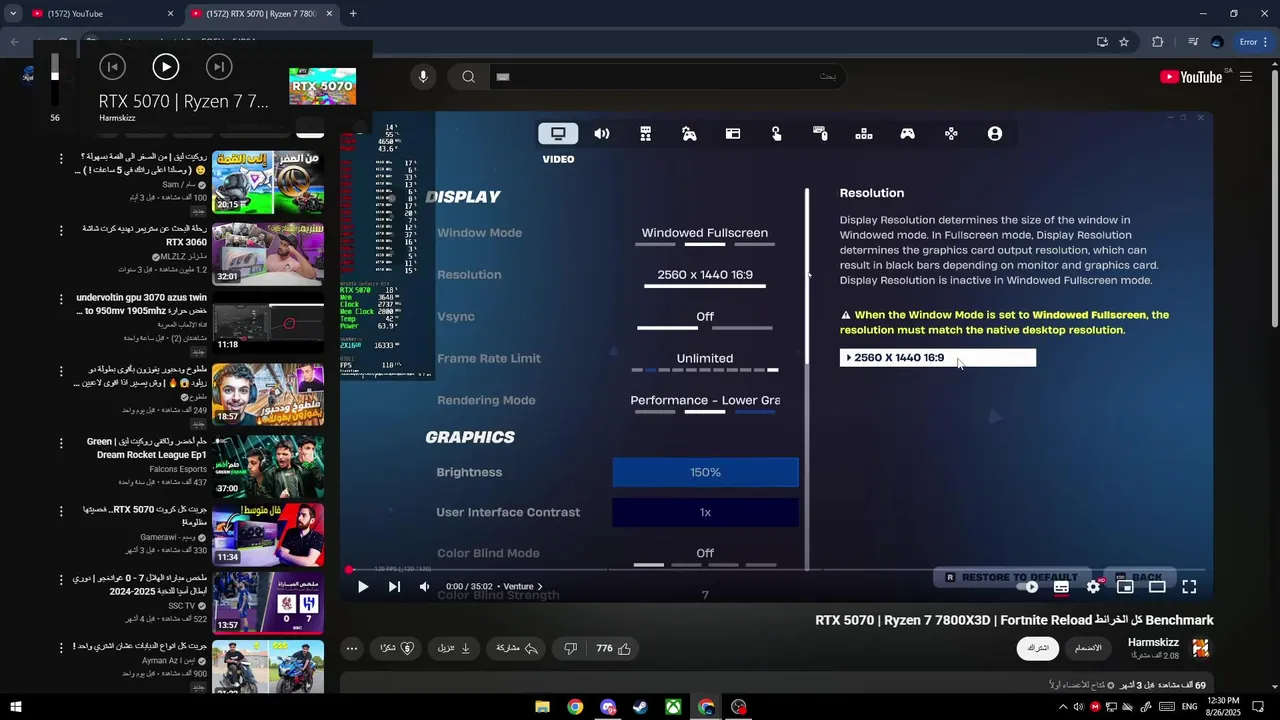Screen dimensions: 1280x720
Task: Share the video via share button
Action: [517, 649]
